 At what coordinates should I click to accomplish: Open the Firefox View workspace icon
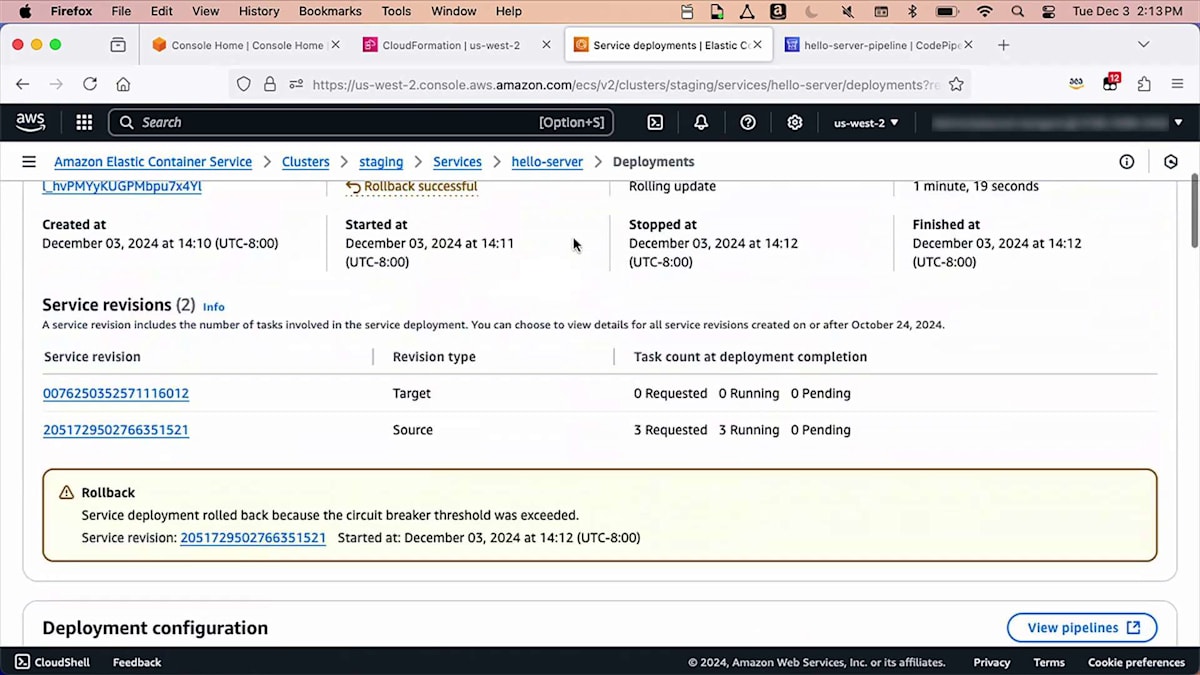pos(118,45)
